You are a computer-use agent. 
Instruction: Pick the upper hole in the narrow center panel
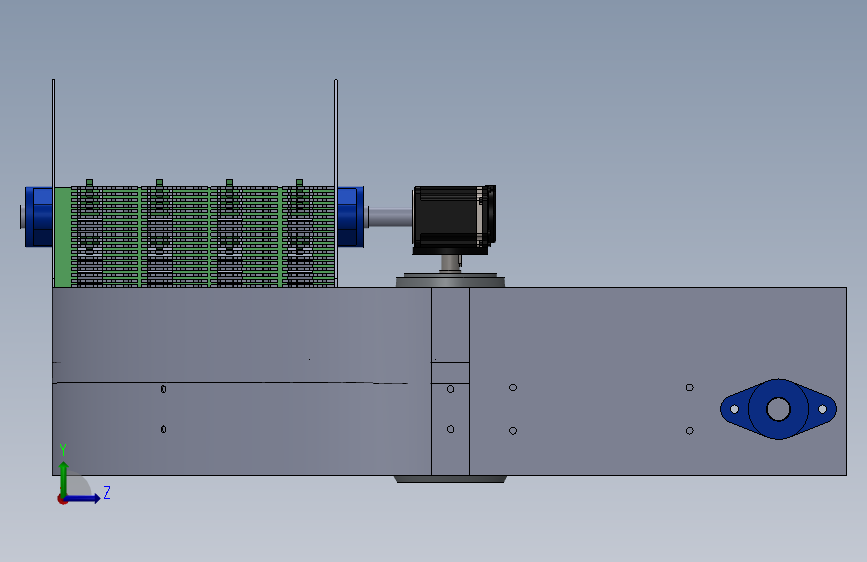click(451, 389)
